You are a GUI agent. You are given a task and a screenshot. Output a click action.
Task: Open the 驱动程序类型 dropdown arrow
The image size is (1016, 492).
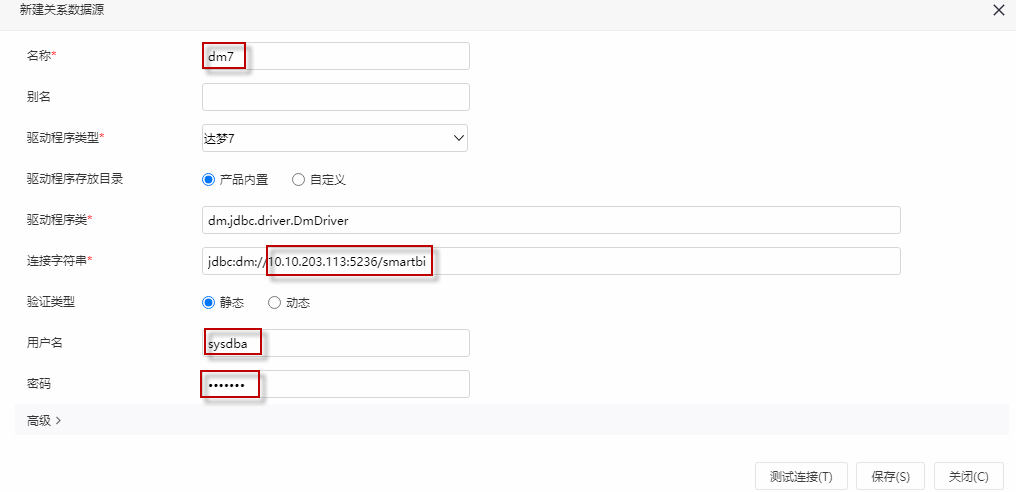(x=459, y=138)
